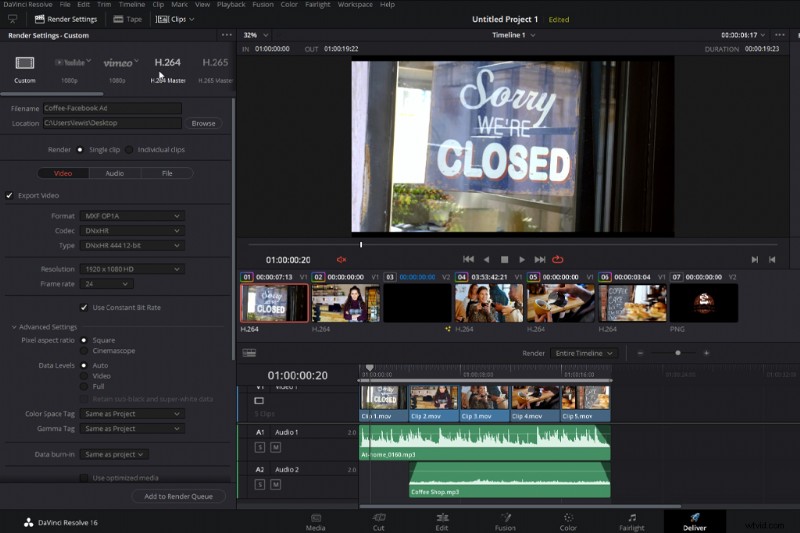Toggle the Export Video checkbox
Image resolution: width=800 pixels, height=533 pixels.
click(x=9, y=195)
